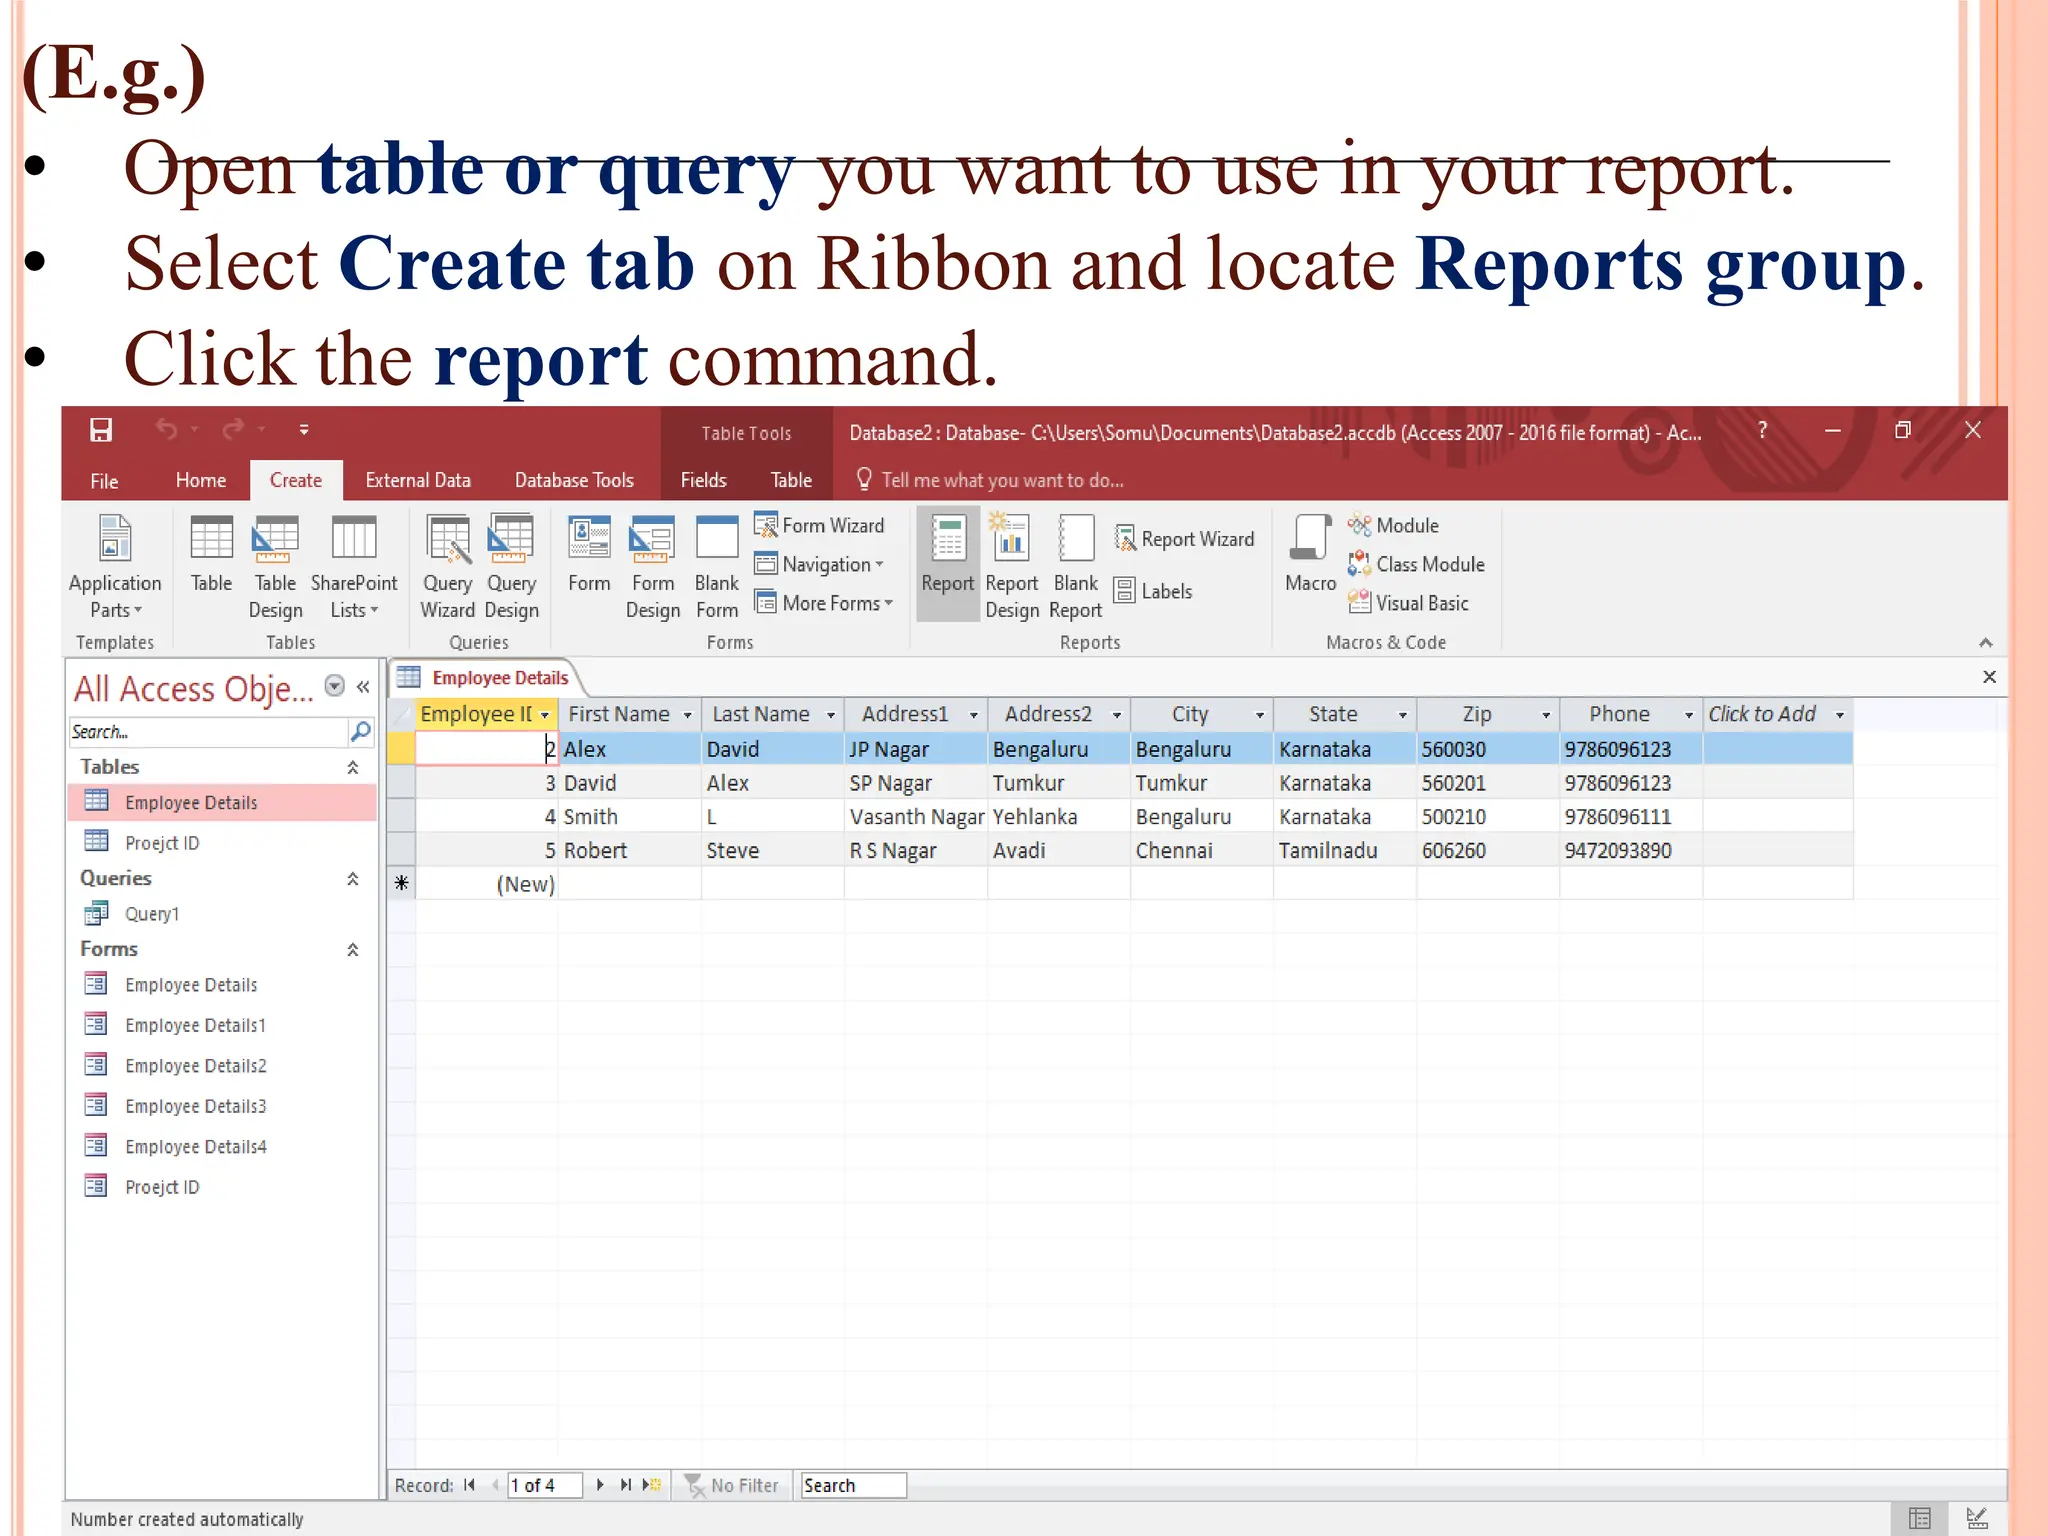Open Application Parts templates

115,566
